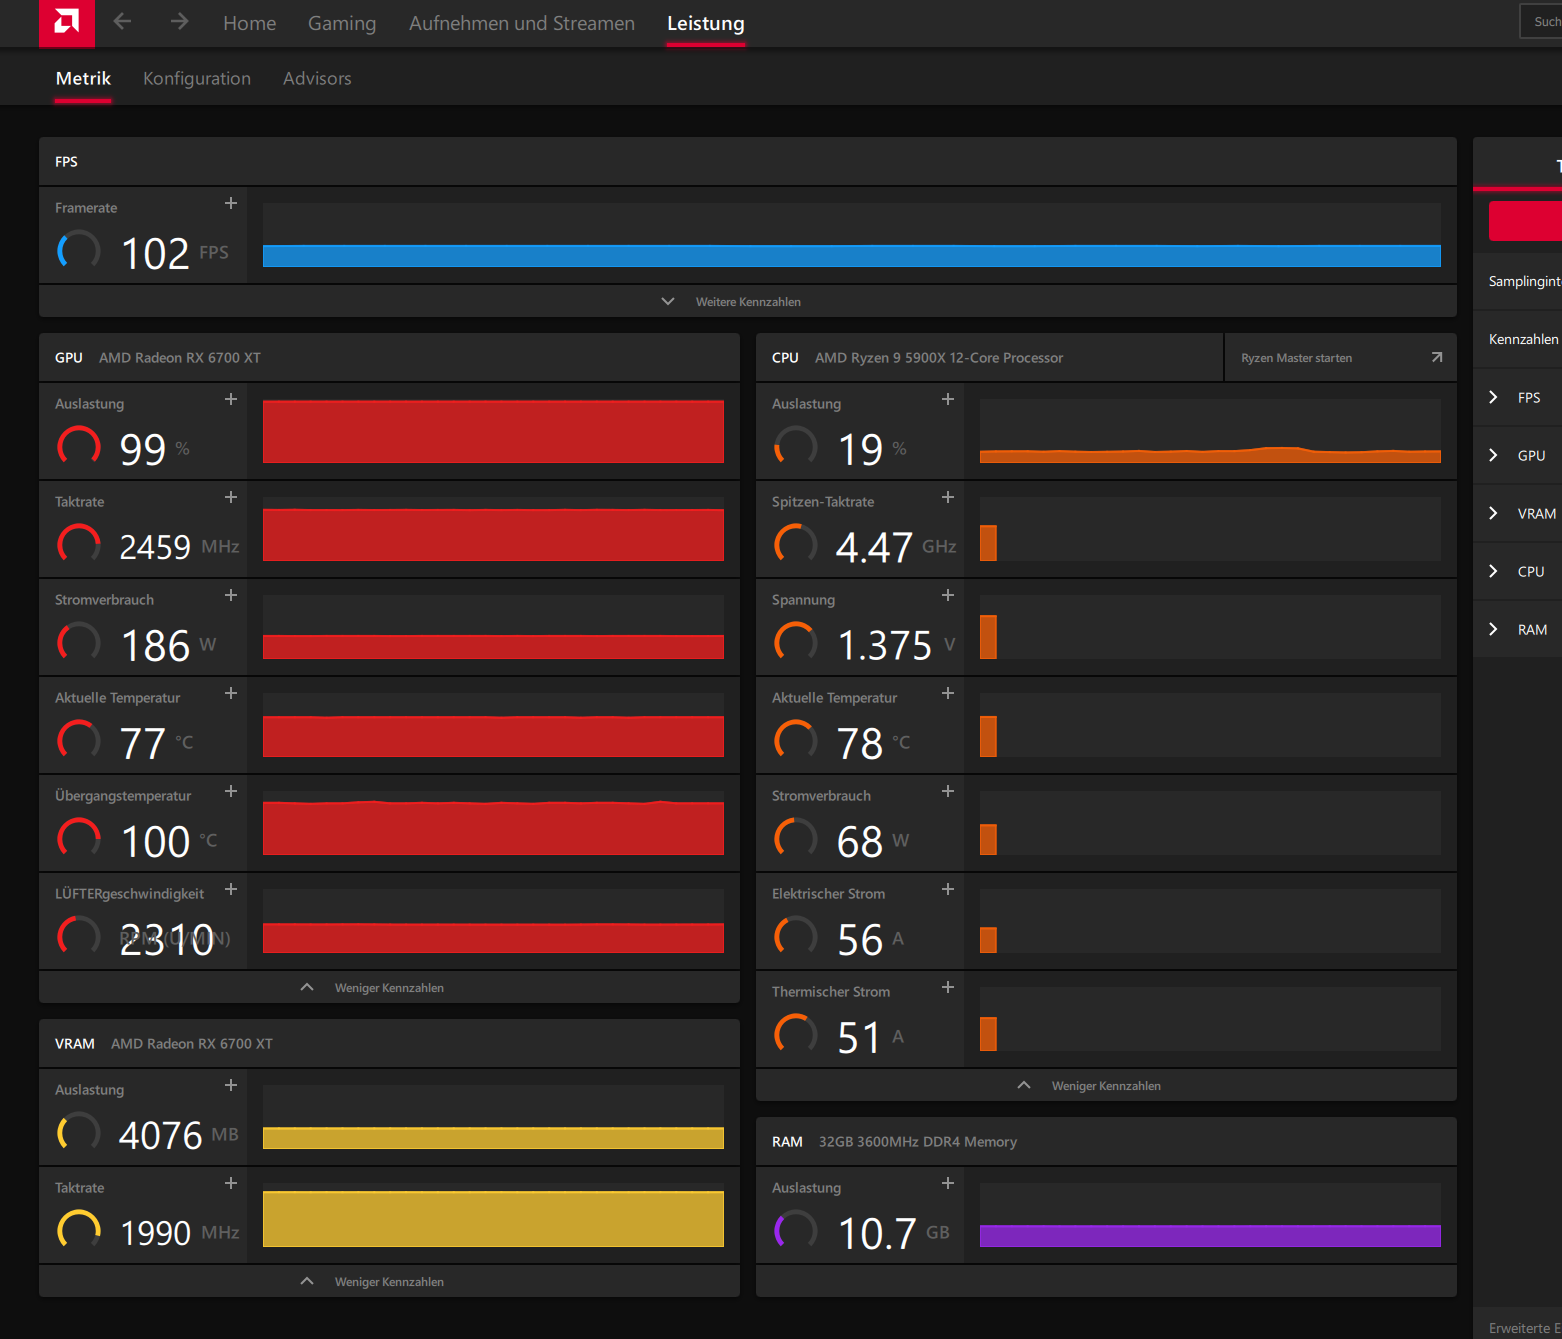This screenshot has width=1562, height=1339.
Task: Click plus icon for CPU Aktuelle Temperatur
Action: click(x=948, y=693)
